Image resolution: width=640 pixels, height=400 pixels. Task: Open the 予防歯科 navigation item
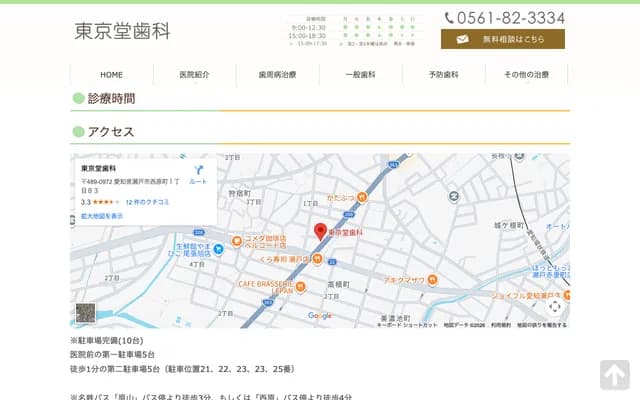(444, 75)
